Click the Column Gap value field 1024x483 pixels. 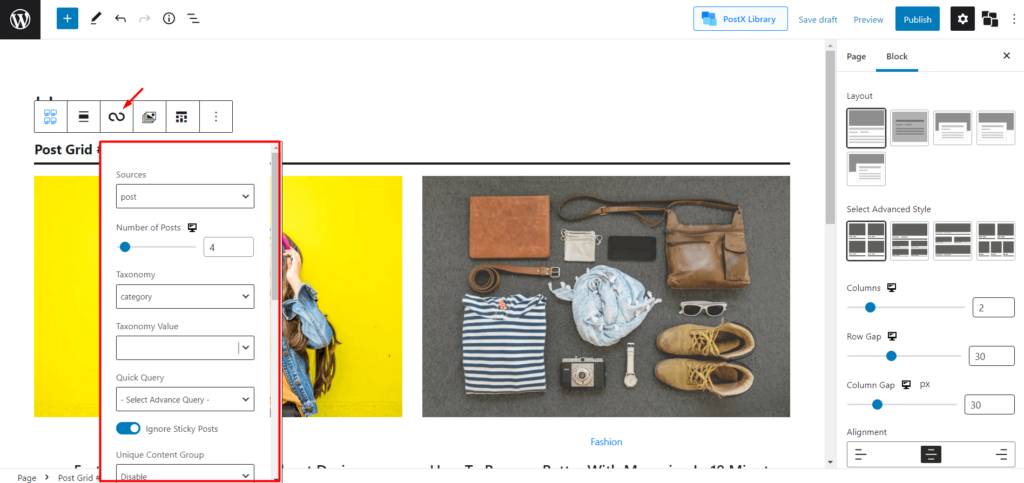point(989,405)
